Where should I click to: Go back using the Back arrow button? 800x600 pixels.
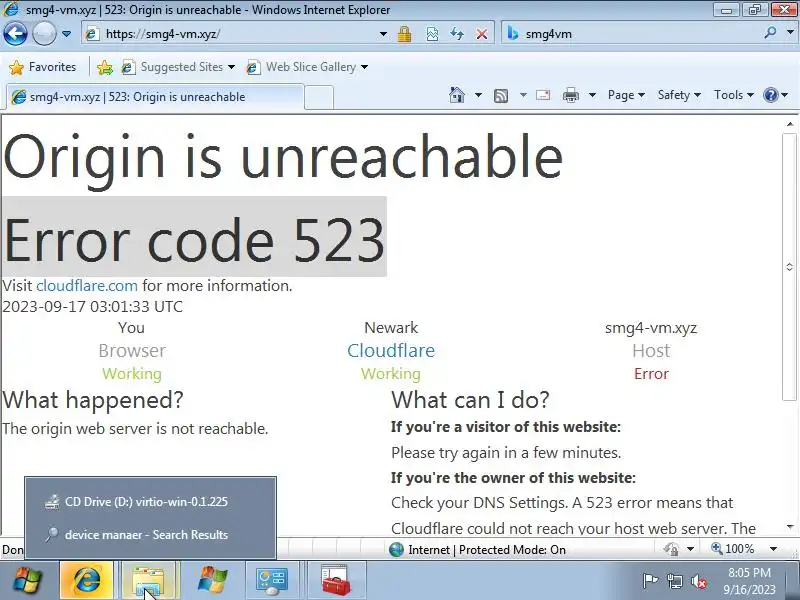(x=15, y=34)
